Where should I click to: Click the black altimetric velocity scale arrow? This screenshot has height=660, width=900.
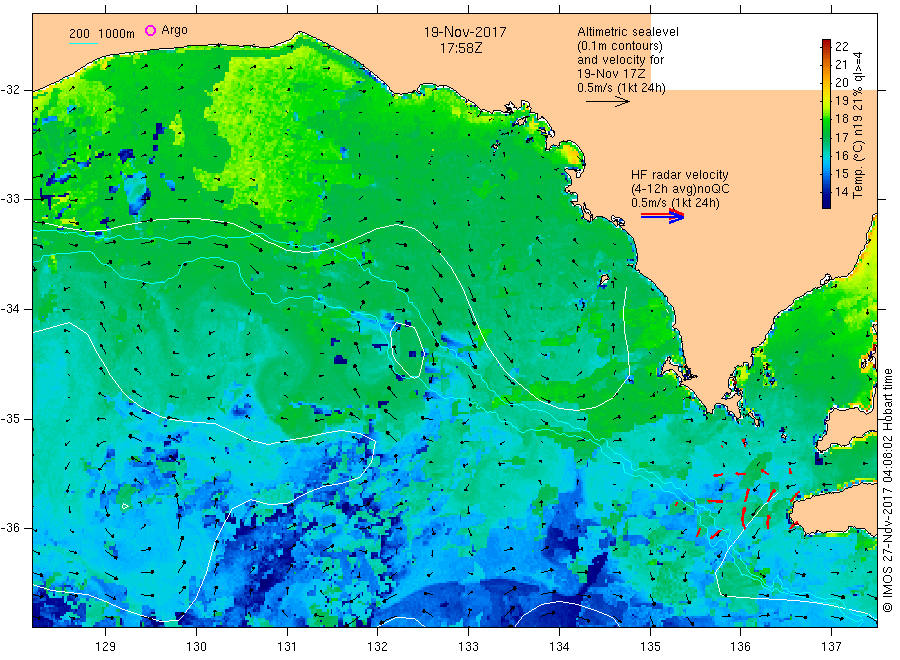pyautogui.click(x=608, y=102)
